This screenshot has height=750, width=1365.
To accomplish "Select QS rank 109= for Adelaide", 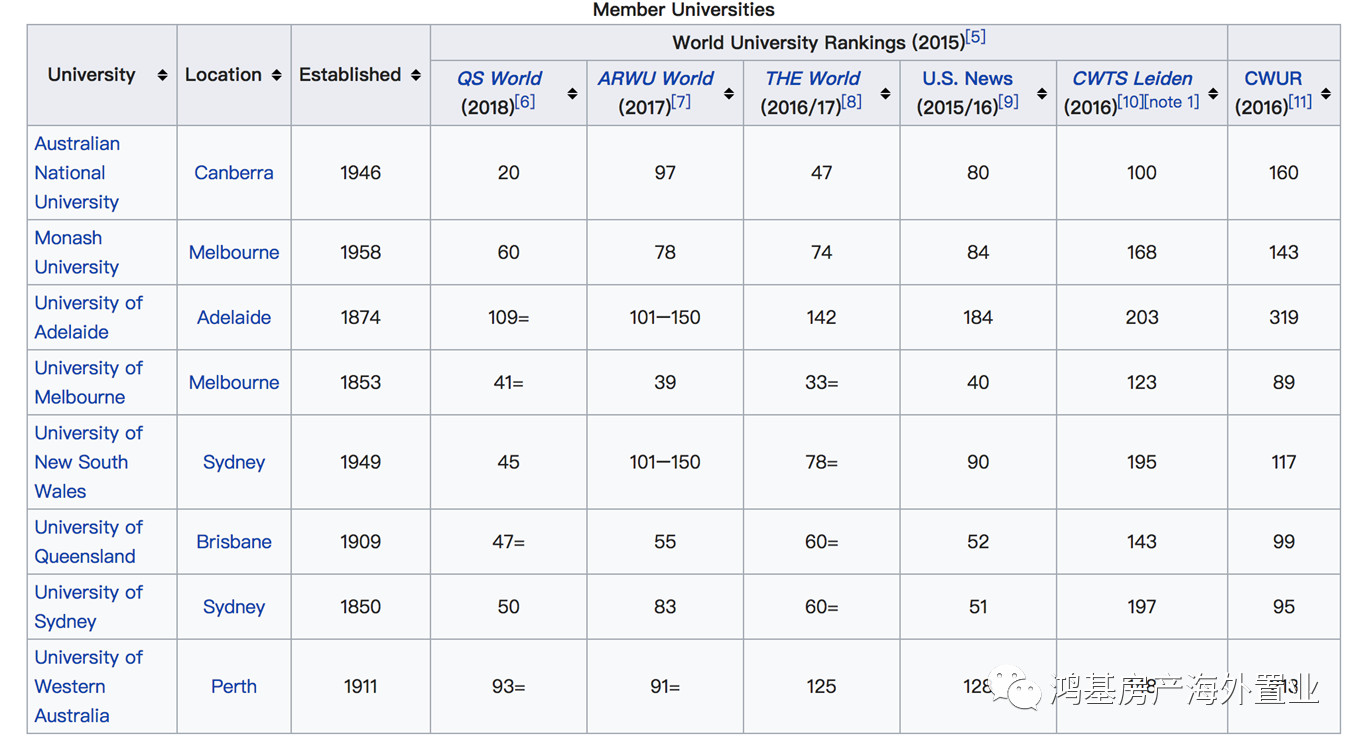I will 508,318.
